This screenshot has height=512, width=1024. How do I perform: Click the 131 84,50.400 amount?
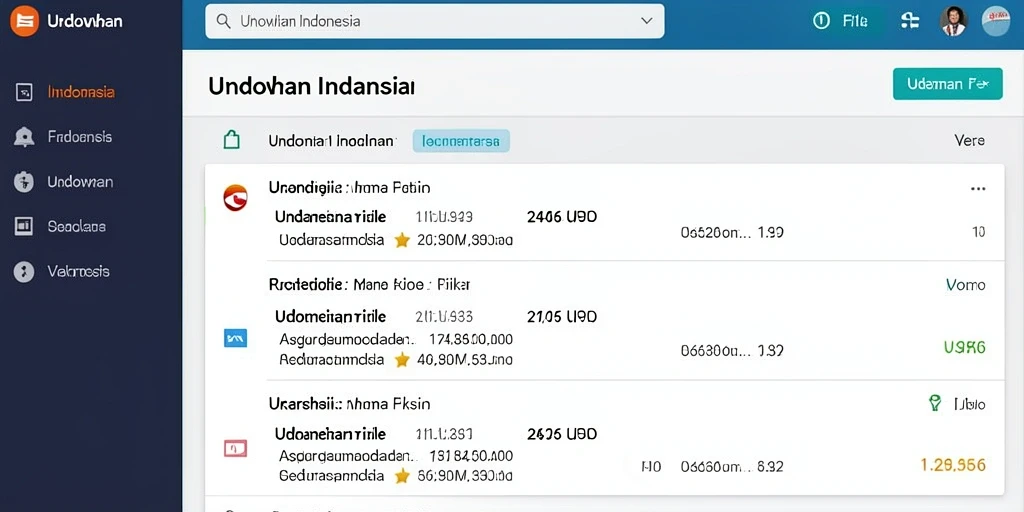(471, 456)
